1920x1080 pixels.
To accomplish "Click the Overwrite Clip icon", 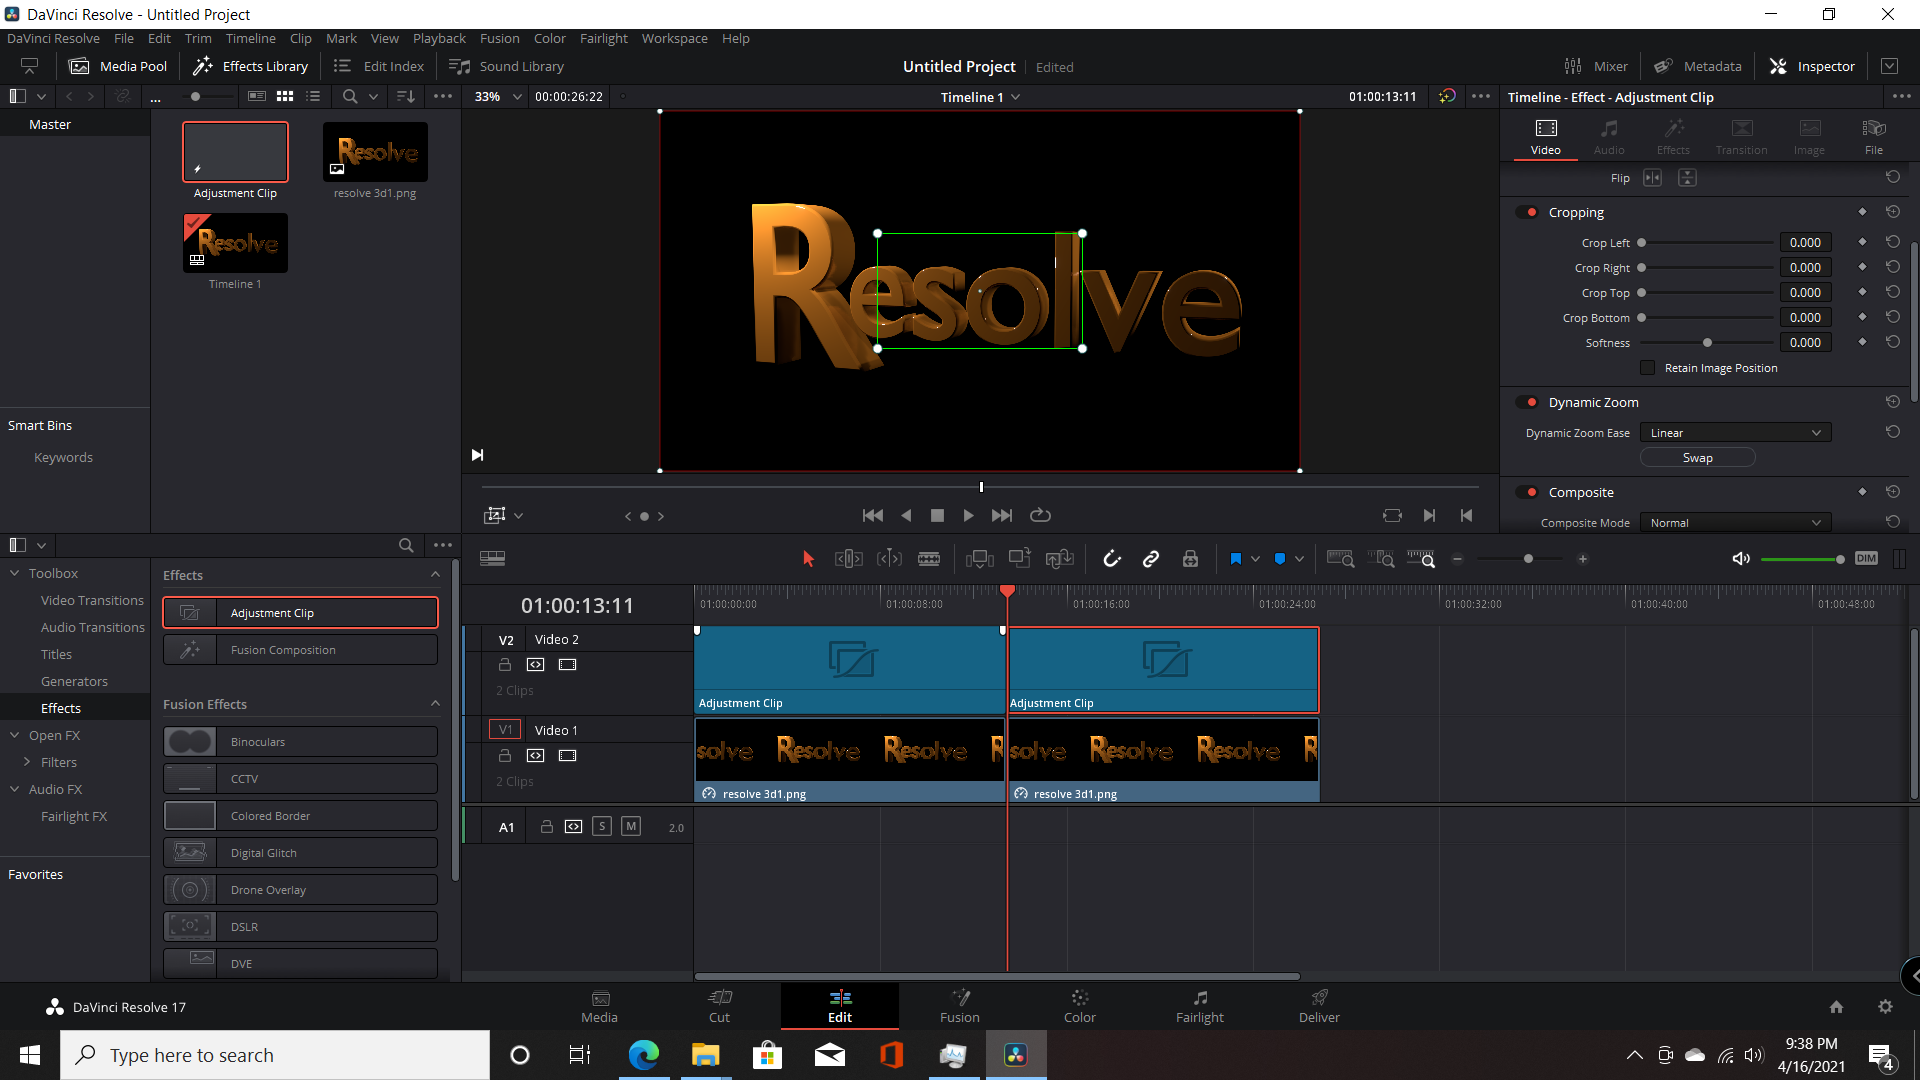I will pos(1020,559).
